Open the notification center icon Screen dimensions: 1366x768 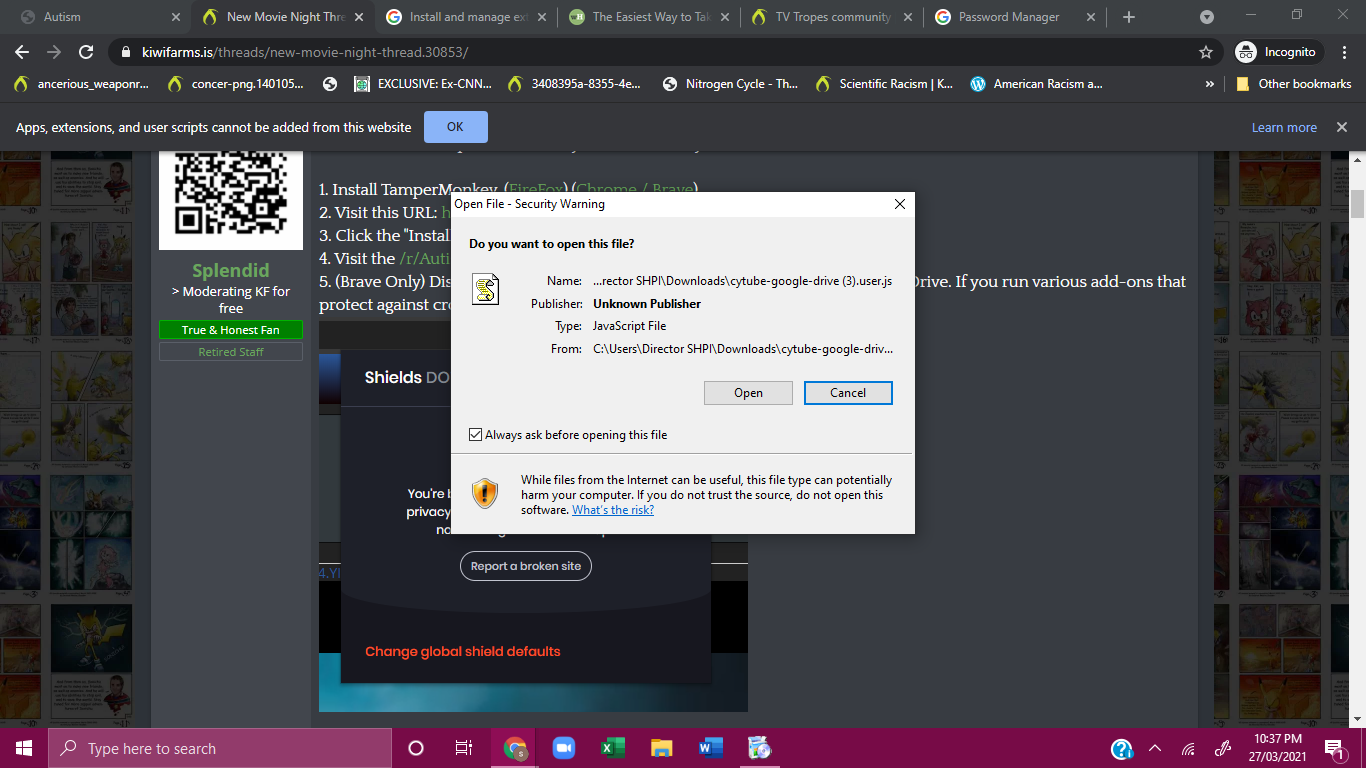pyautogui.click(x=1334, y=748)
